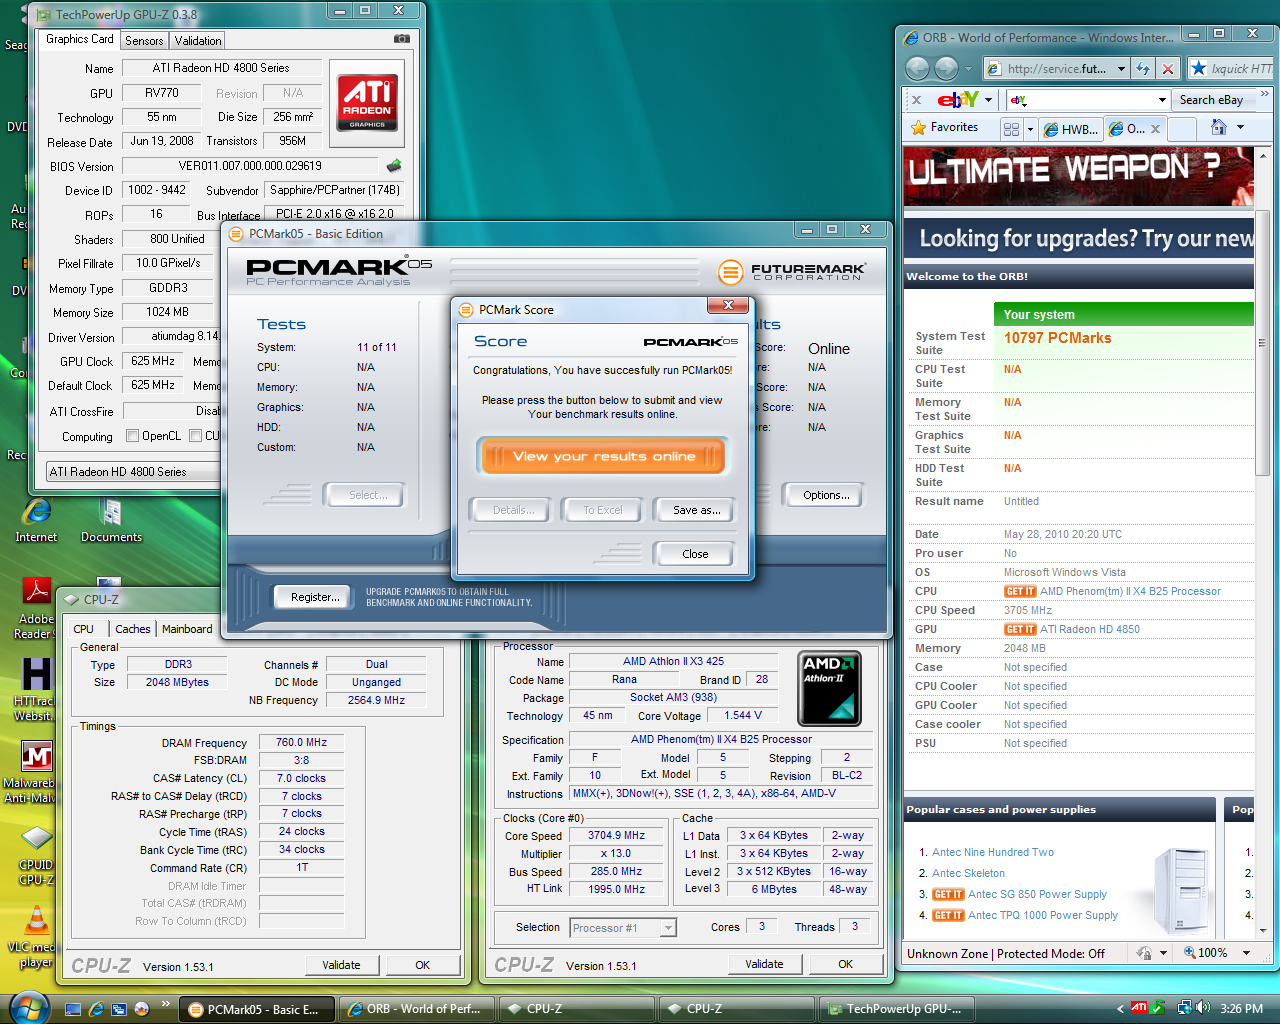The height and width of the screenshot is (1024, 1280).
Task: Open the Antec Nine Hundred Two link
Action: click(993, 852)
